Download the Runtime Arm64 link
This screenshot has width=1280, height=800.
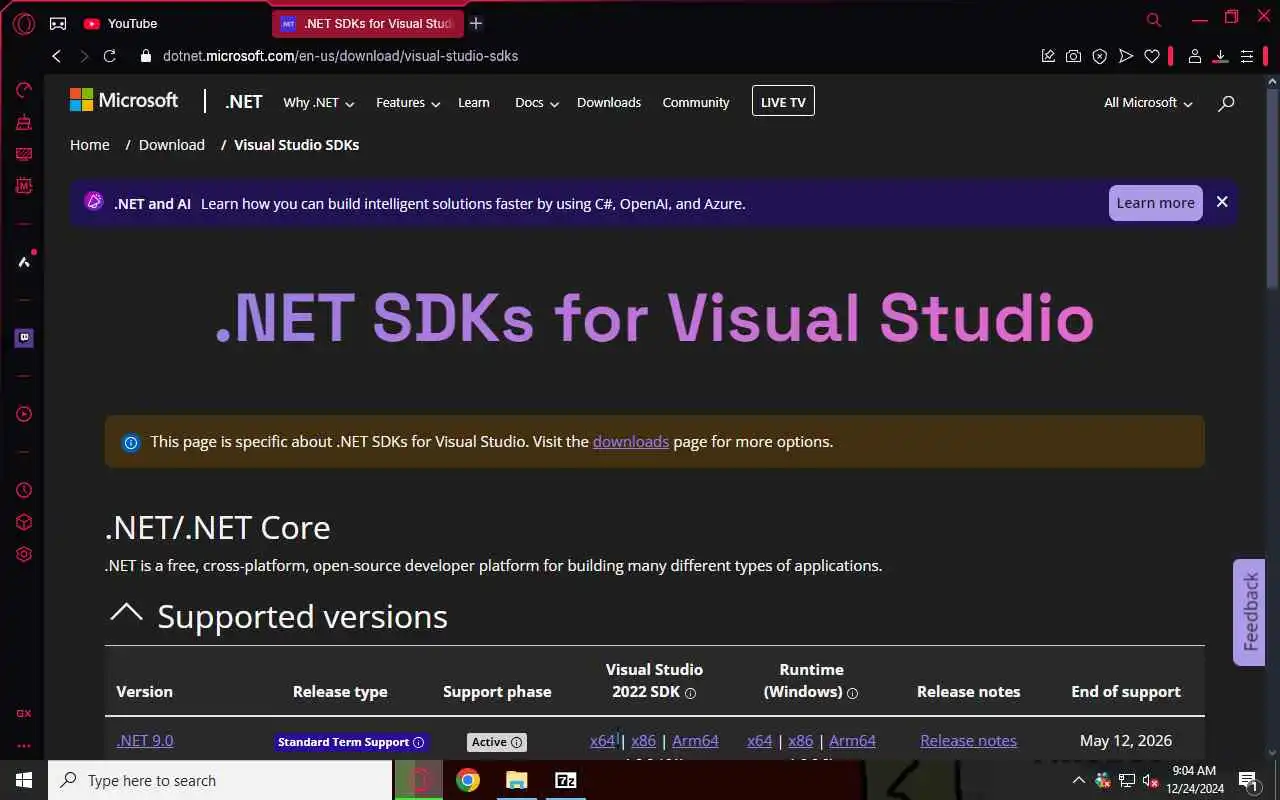[x=852, y=740]
